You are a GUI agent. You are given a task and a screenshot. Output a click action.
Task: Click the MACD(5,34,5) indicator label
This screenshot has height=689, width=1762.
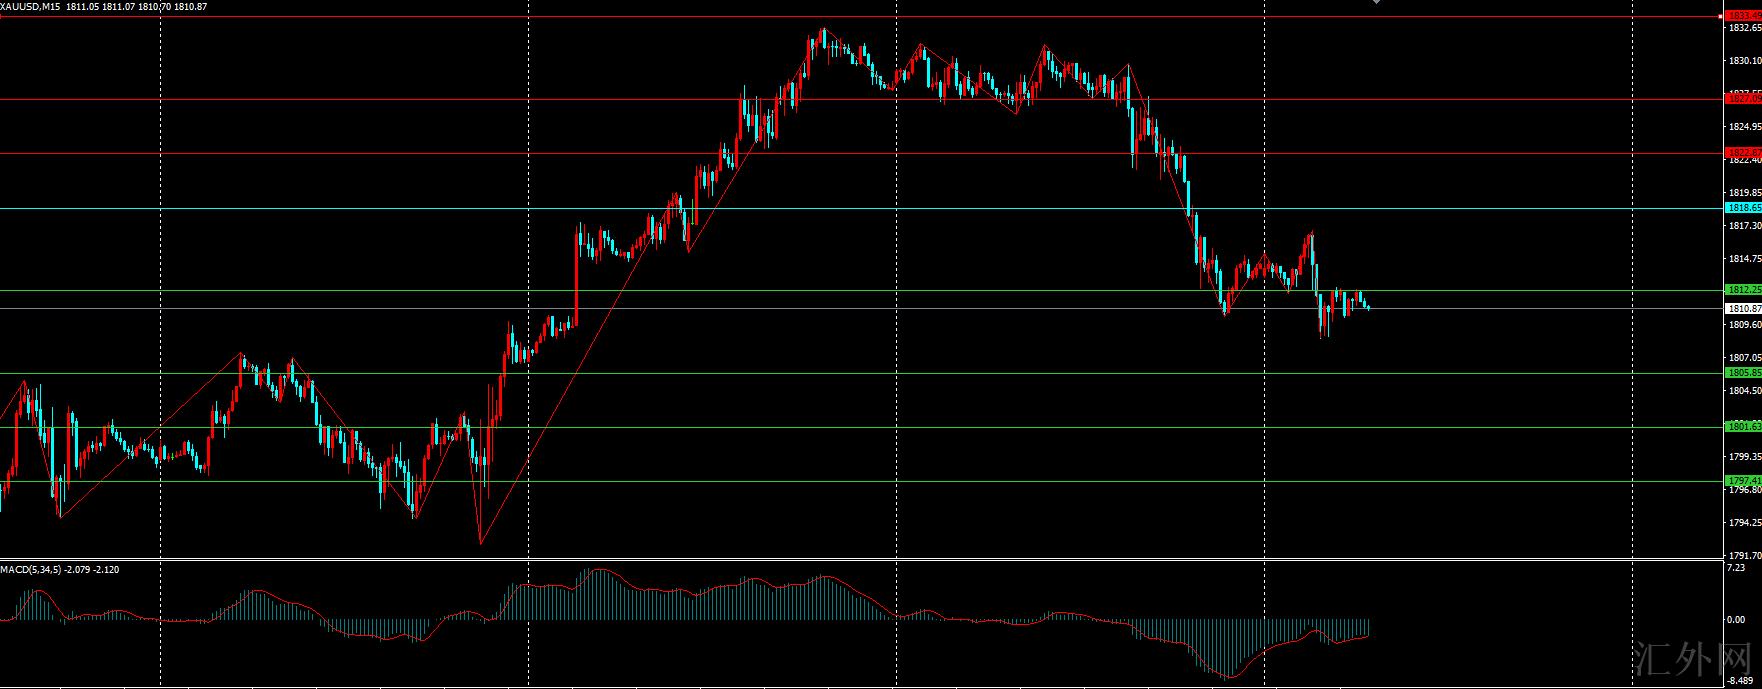tap(31, 569)
